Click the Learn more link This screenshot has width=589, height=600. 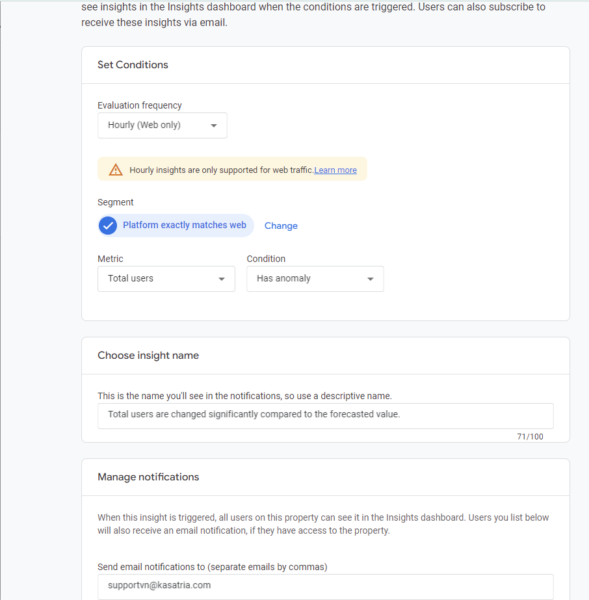(335, 170)
